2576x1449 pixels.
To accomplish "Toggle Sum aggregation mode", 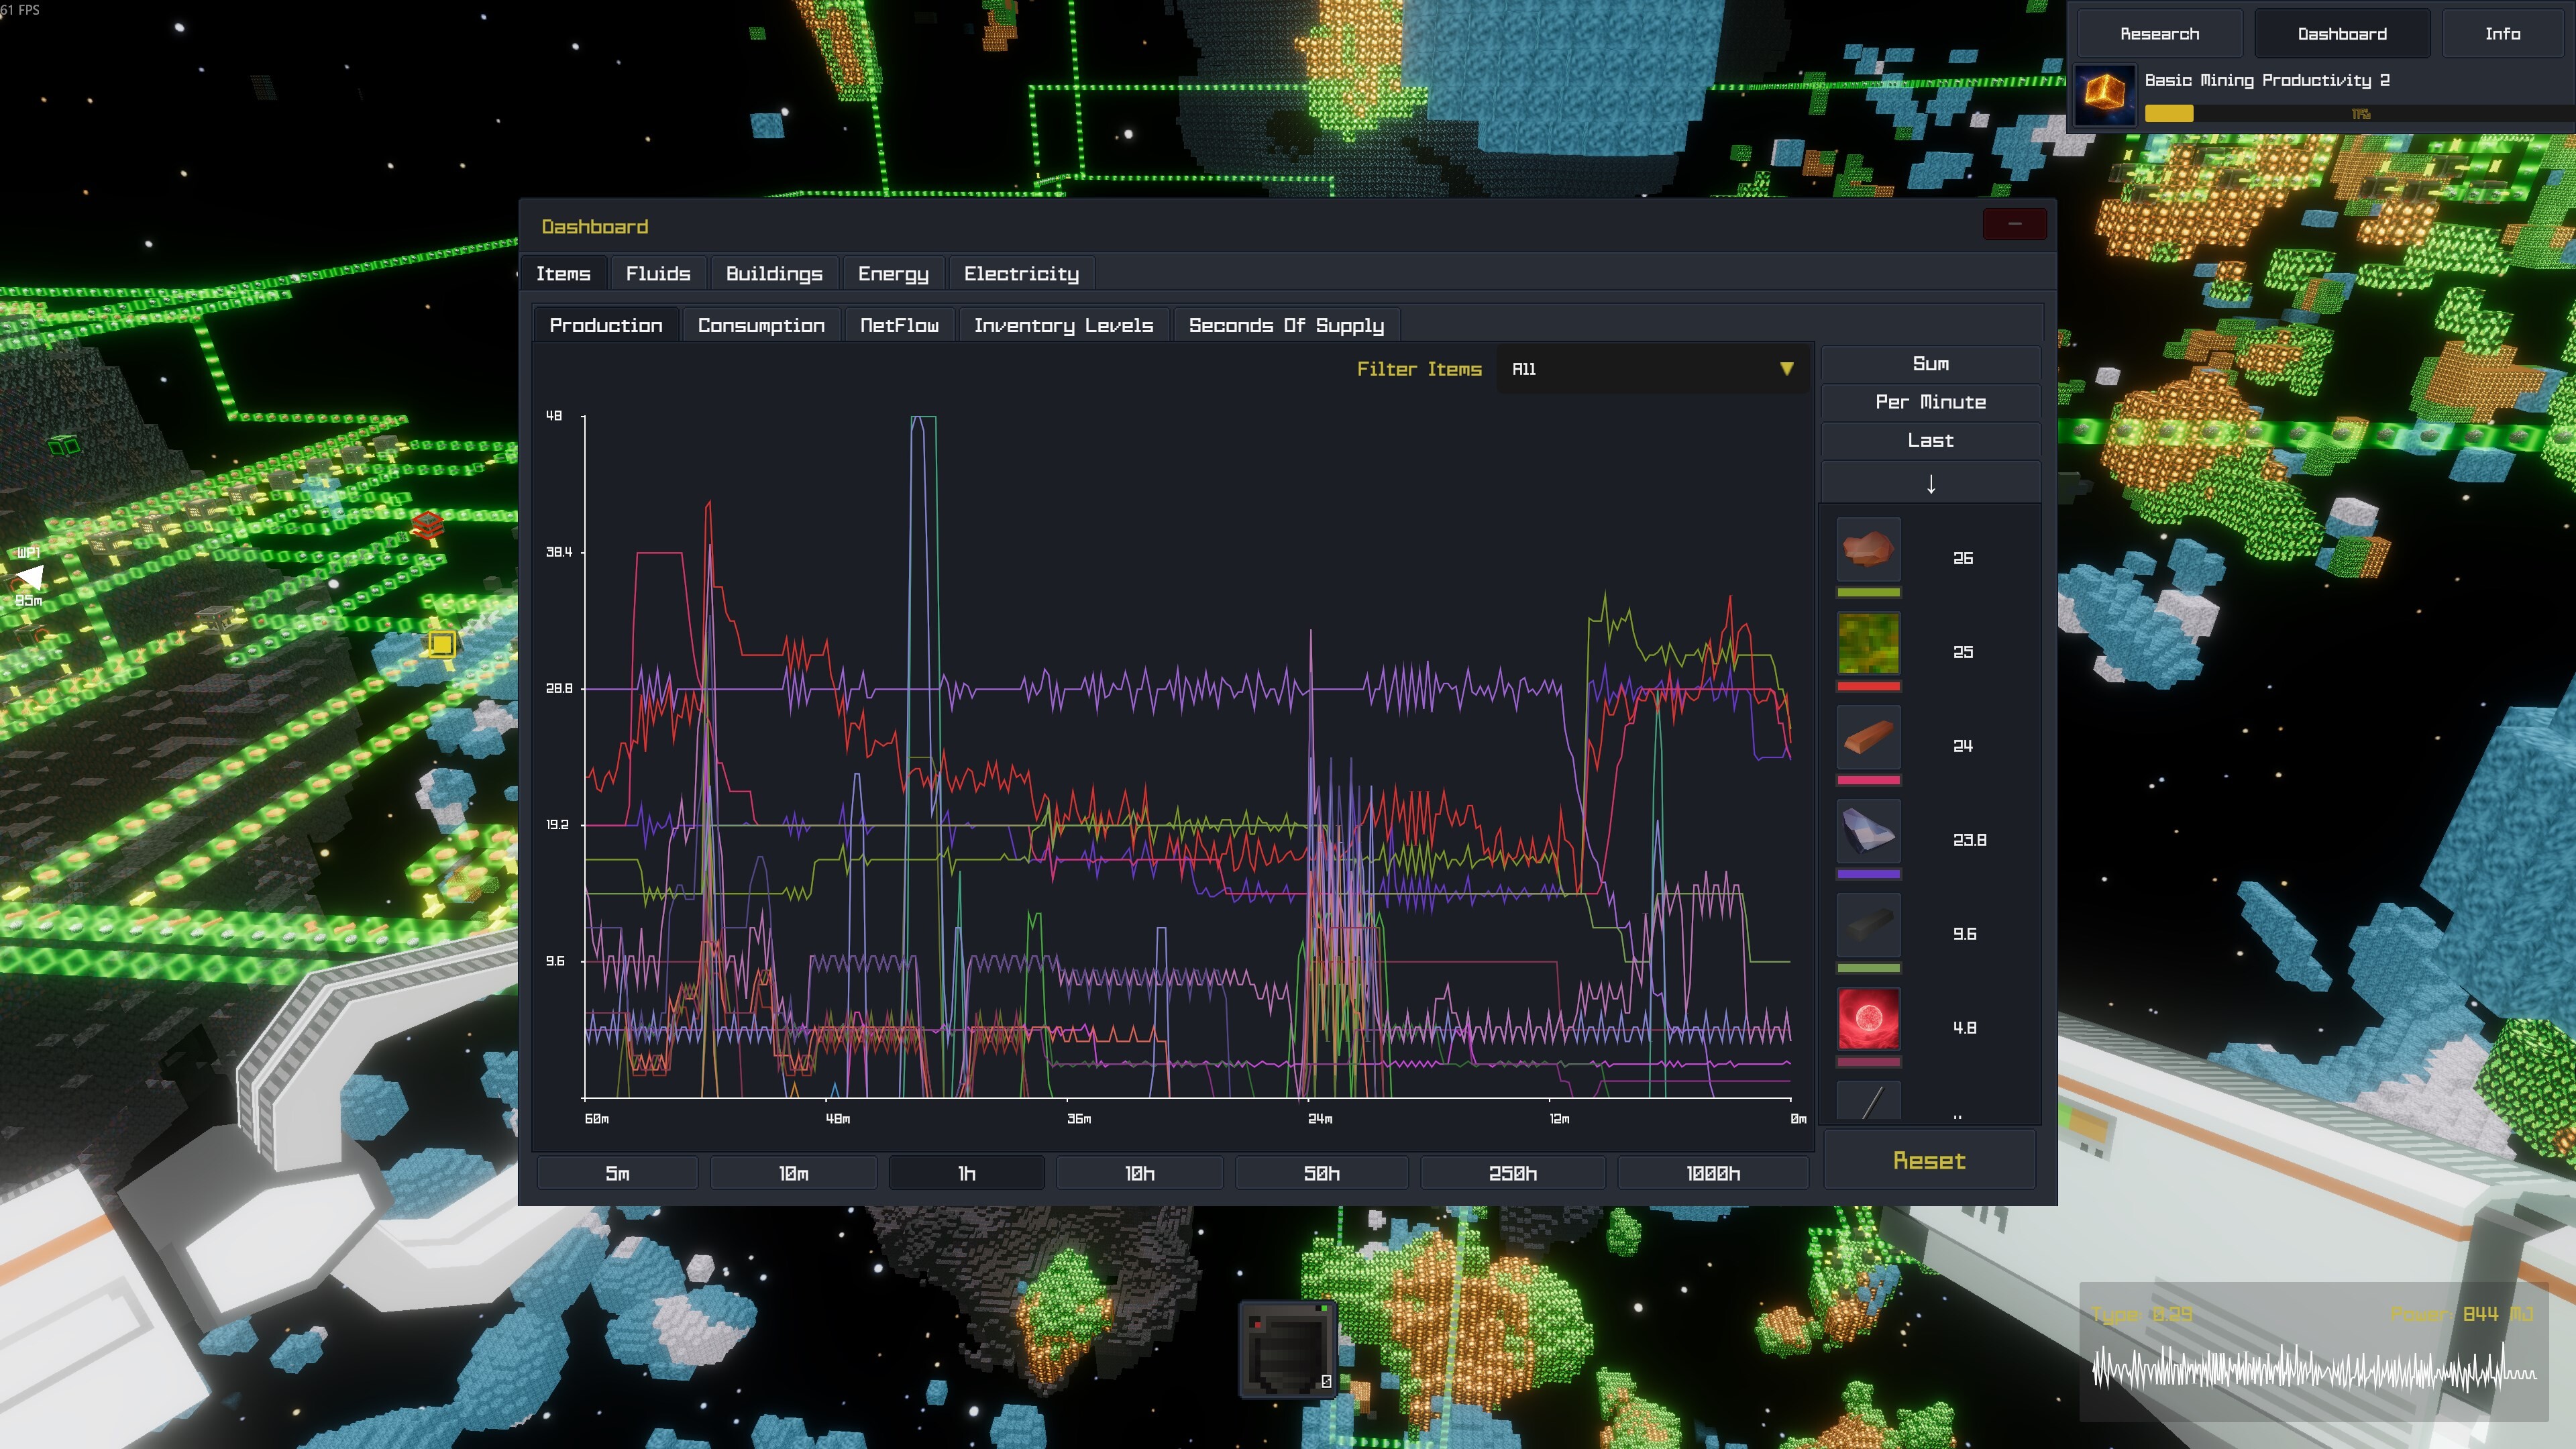I will coord(1929,363).
